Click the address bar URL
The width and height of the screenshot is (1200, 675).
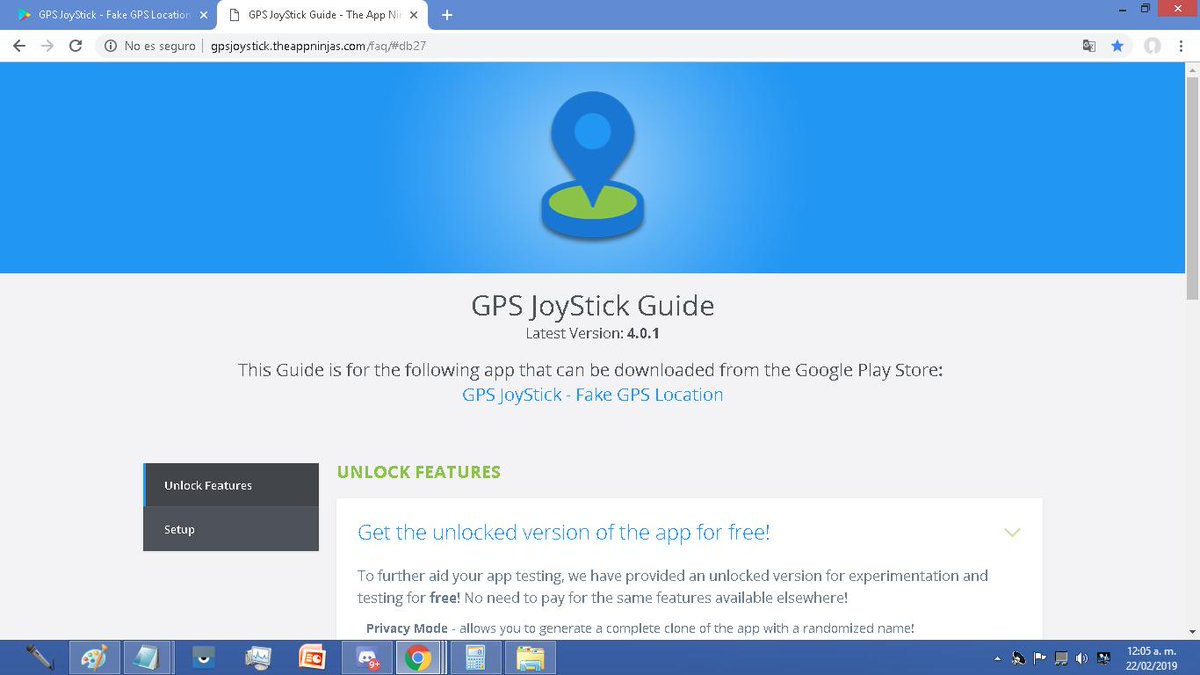click(x=319, y=46)
